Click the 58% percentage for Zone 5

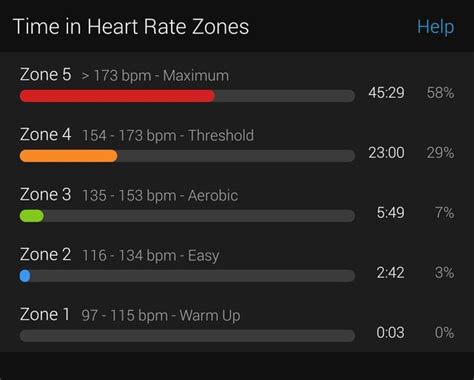pyautogui.click(x=441, y=93)
